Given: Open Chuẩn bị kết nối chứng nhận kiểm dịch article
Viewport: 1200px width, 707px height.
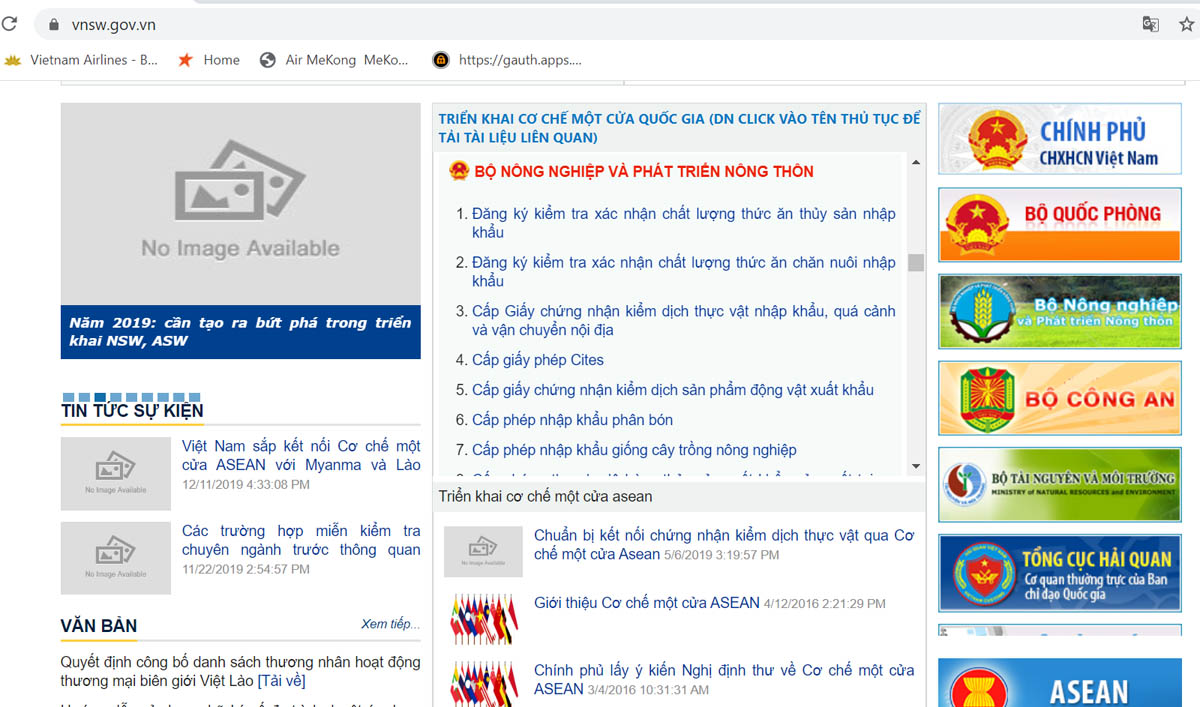Looking at the screenshot, I should pos(724,545).
